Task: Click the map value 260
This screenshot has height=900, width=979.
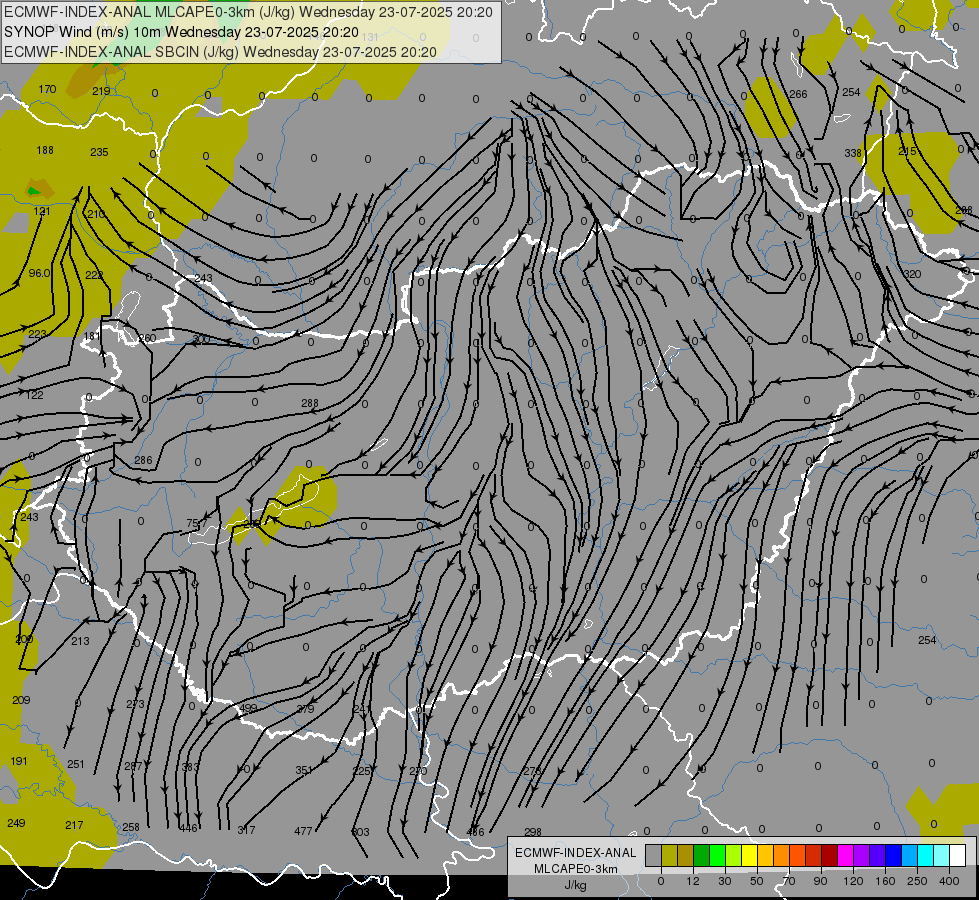Action: coord(147,338)
